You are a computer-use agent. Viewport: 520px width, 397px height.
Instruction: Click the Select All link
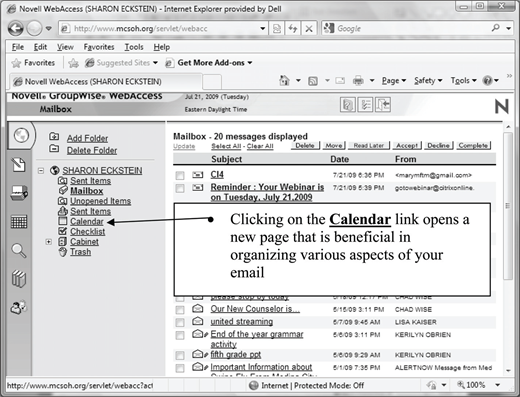click(226, 146)
